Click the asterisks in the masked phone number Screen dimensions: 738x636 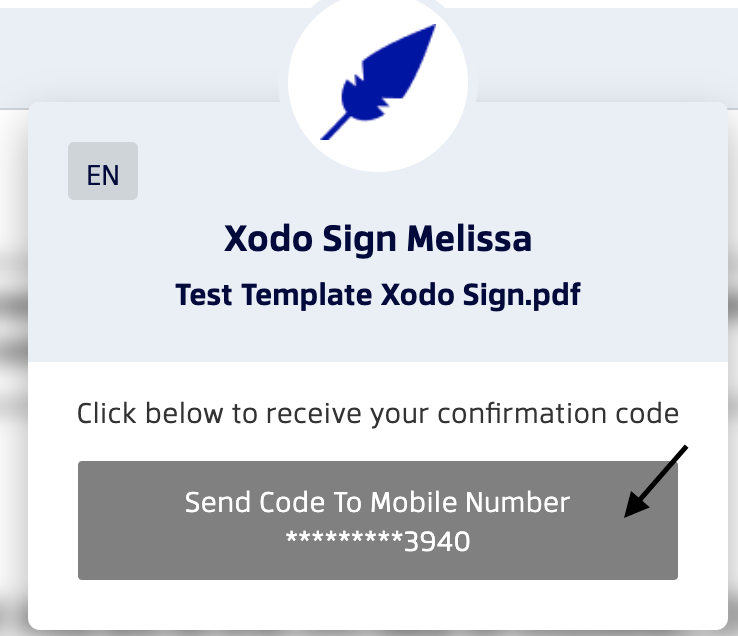pos(344,538)
